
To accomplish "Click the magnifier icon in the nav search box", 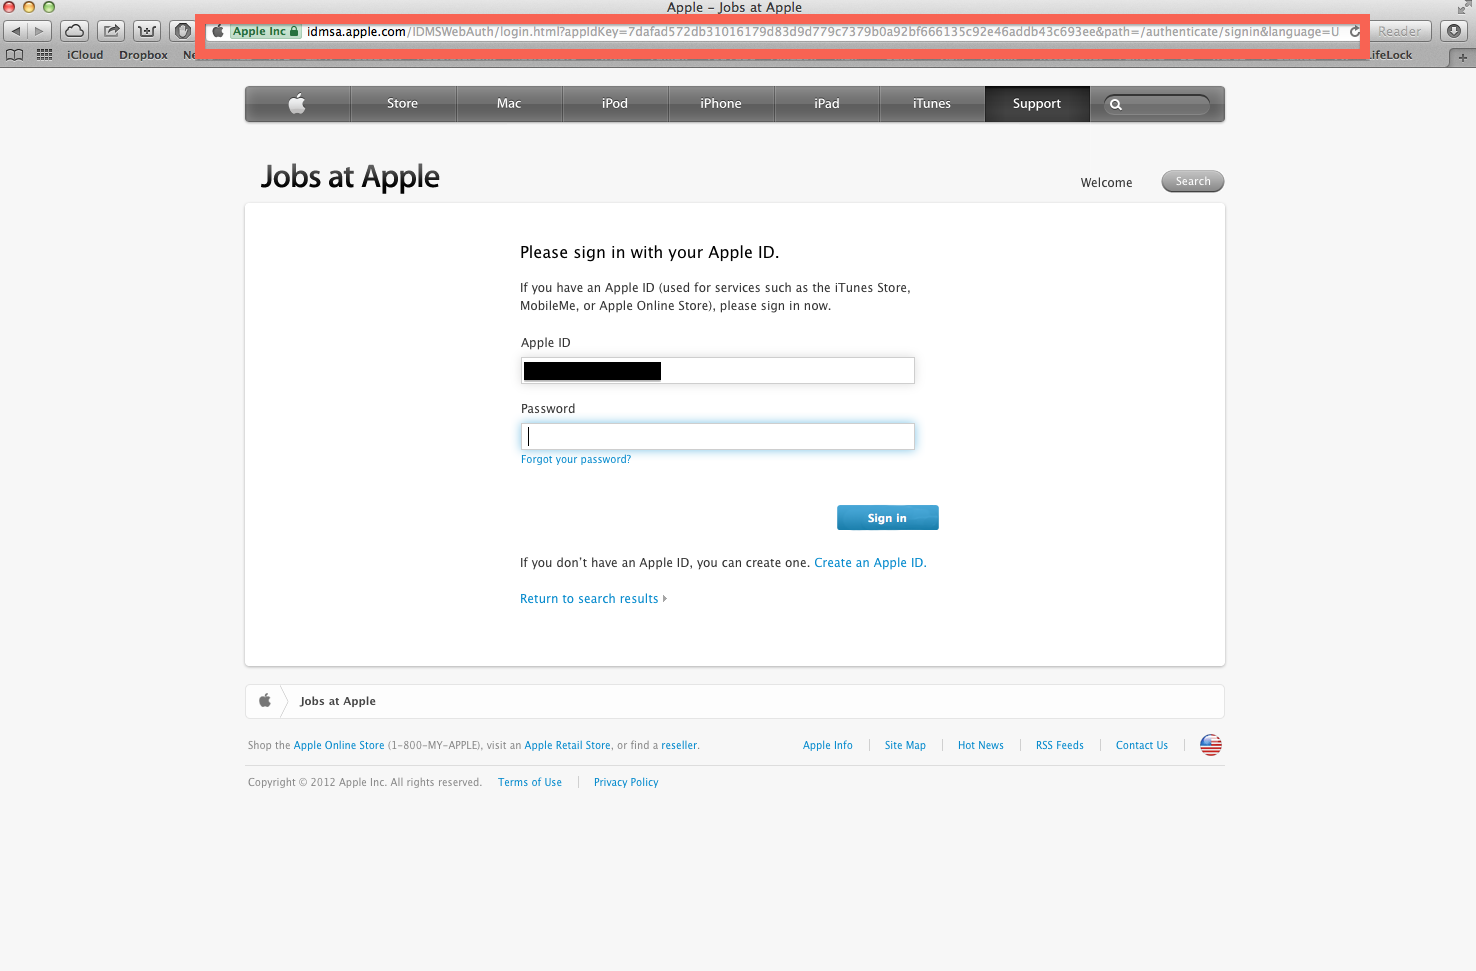I will point(1116,104).
